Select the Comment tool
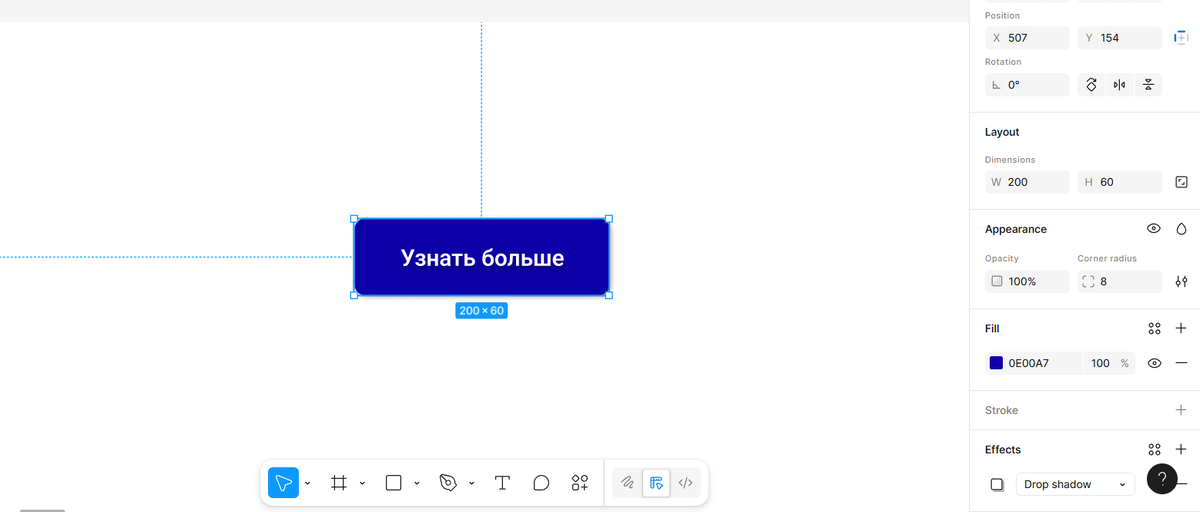1200x512 pixels. pyautogui.click(x=541, y=483)
